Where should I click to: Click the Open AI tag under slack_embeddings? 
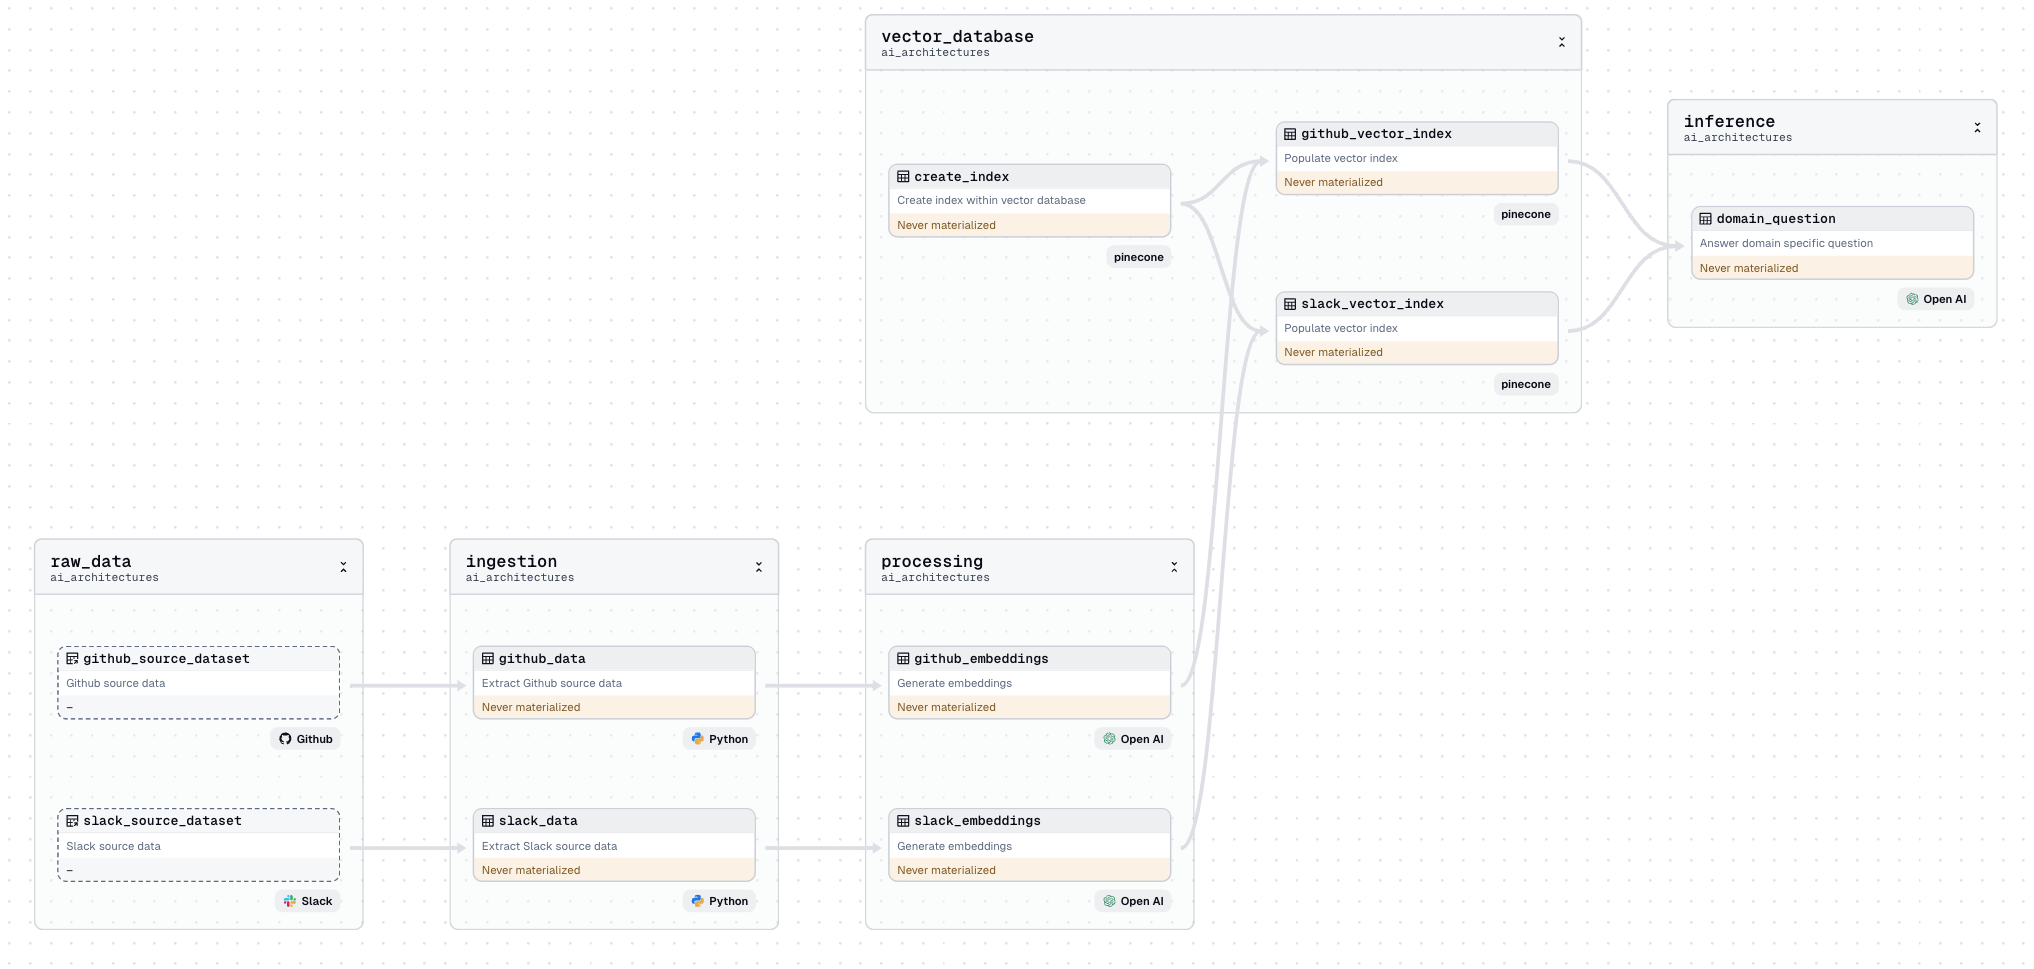[1133, 901]
